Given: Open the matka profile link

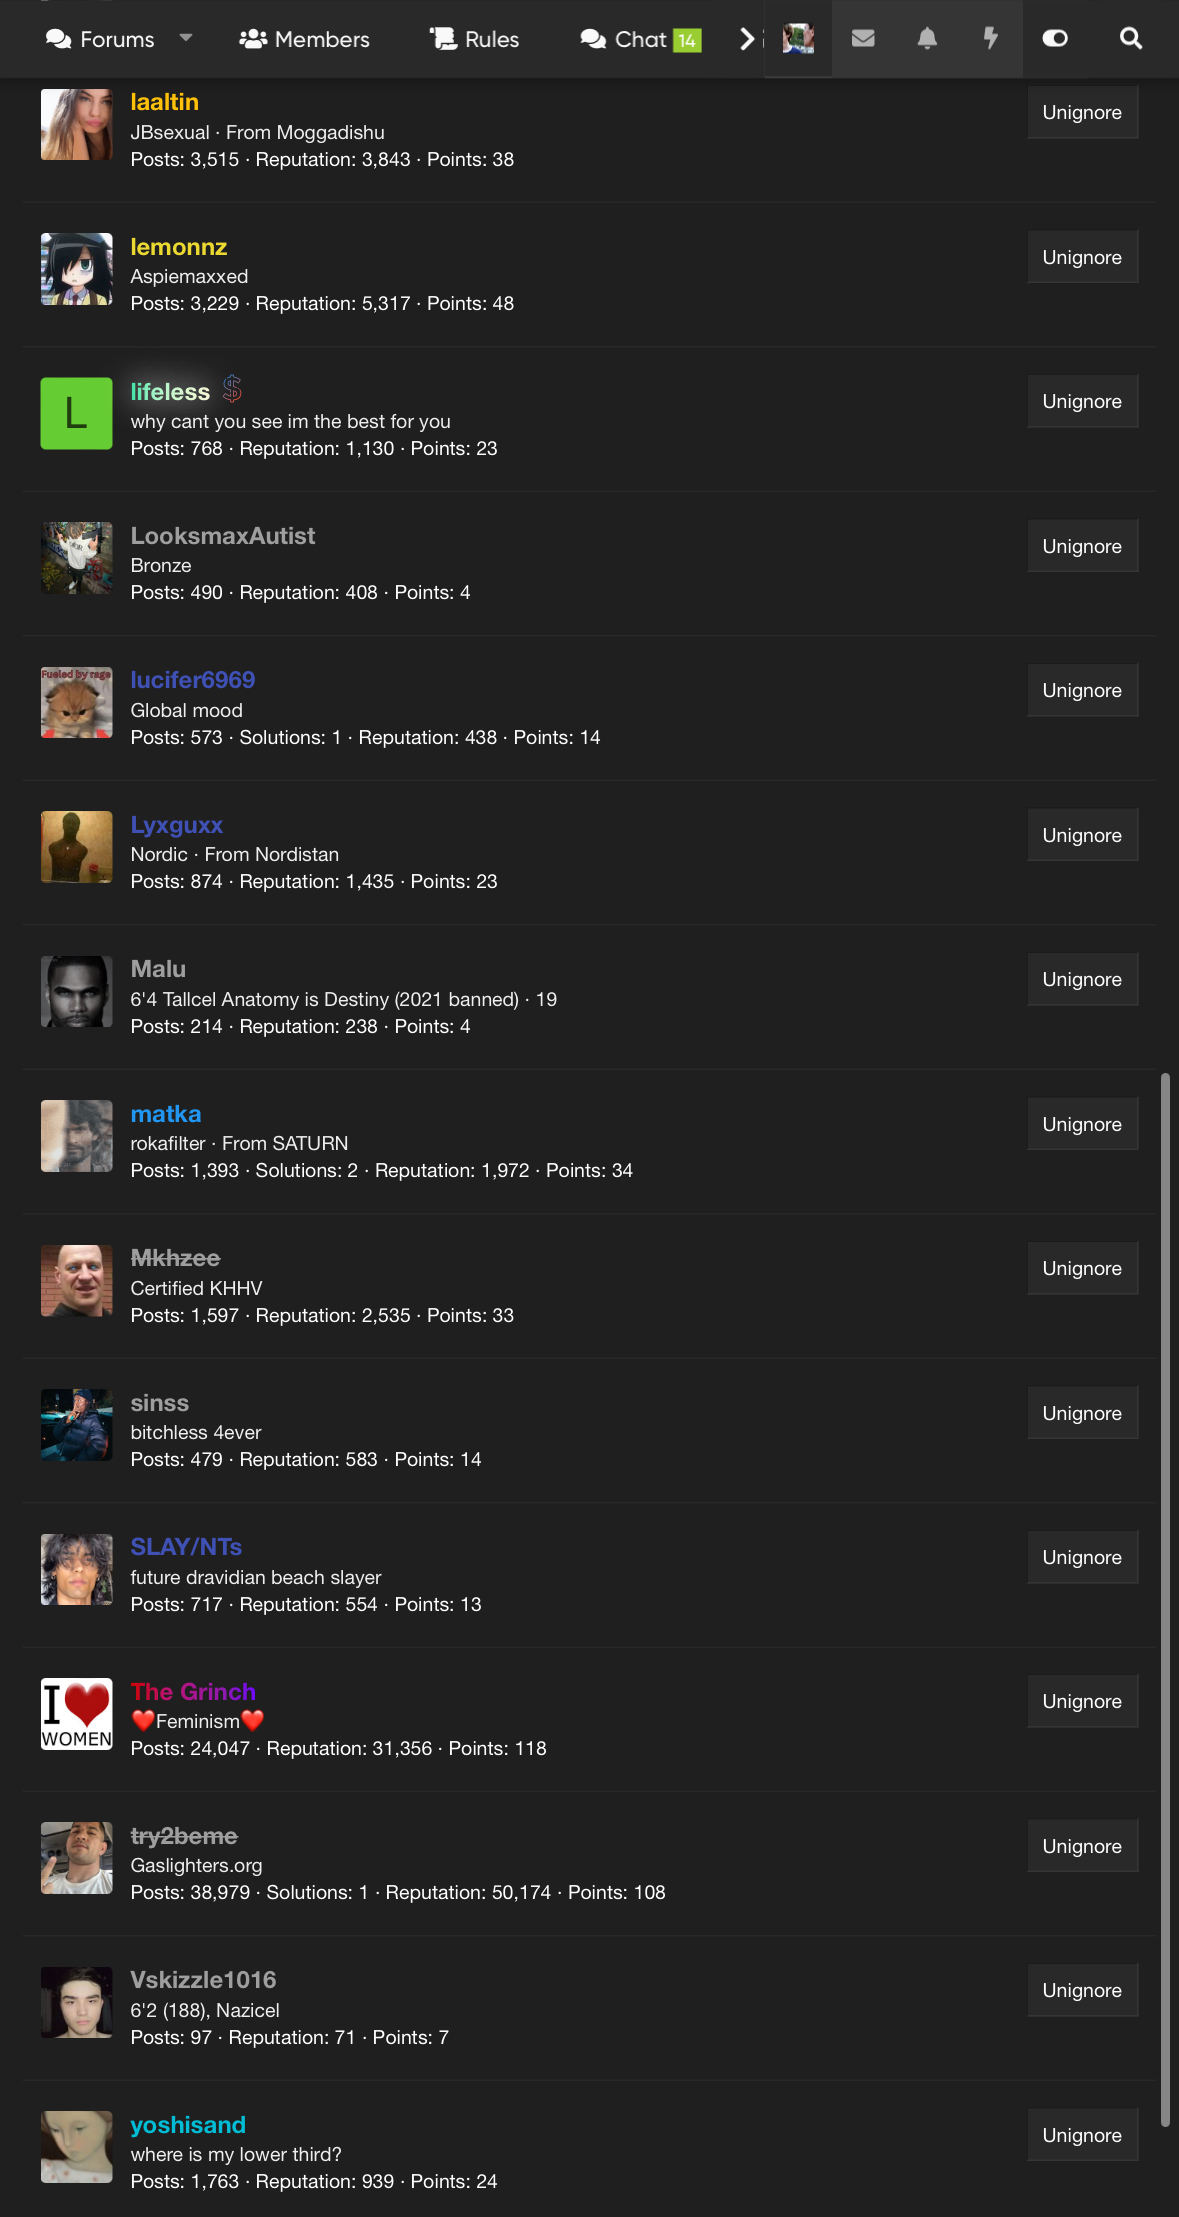Looking at the screenshot, I should click(166, 1113).
